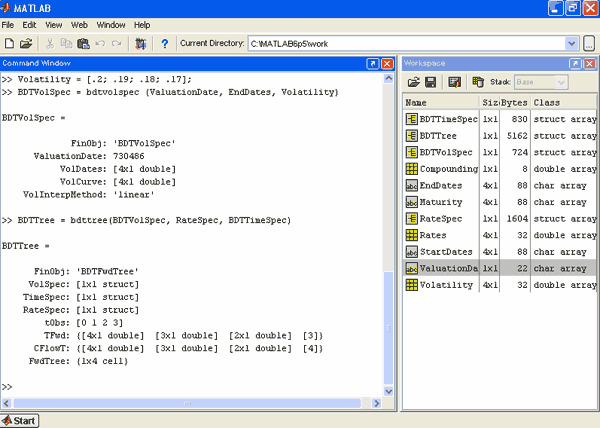
Task: Click the Undo arrow icon
Action: pos(100,44)
